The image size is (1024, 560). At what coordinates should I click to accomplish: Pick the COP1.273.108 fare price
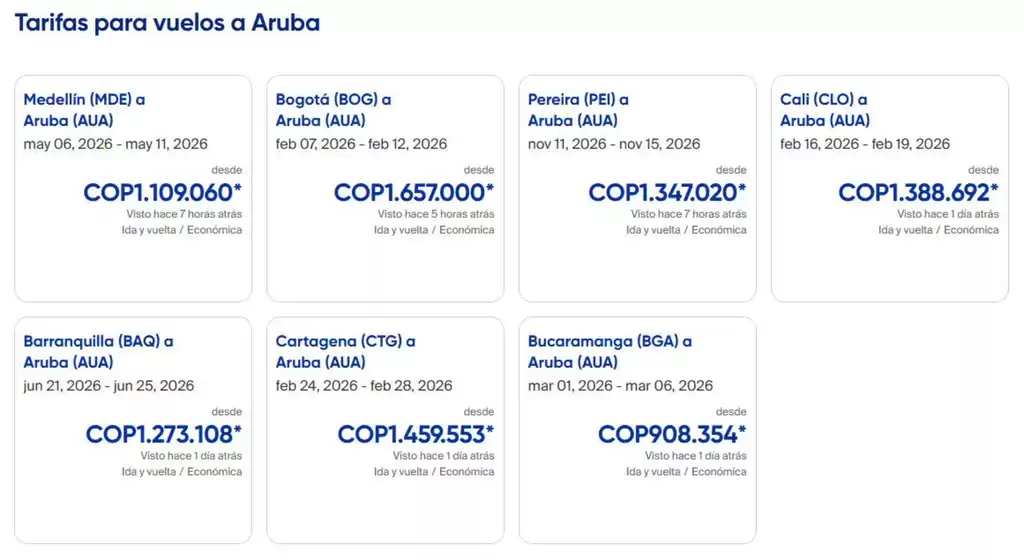point(163,434)
